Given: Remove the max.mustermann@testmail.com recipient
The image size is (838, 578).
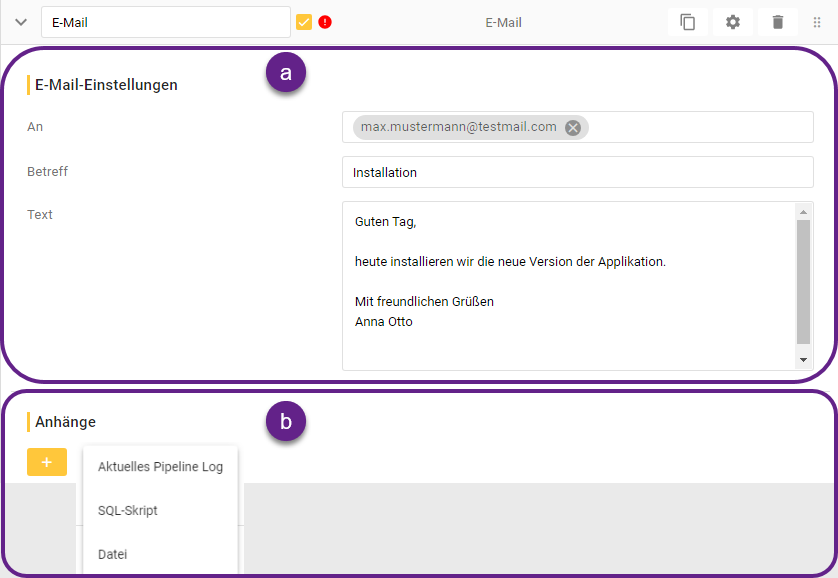Looking at the screenshot, I should [572, 127].
